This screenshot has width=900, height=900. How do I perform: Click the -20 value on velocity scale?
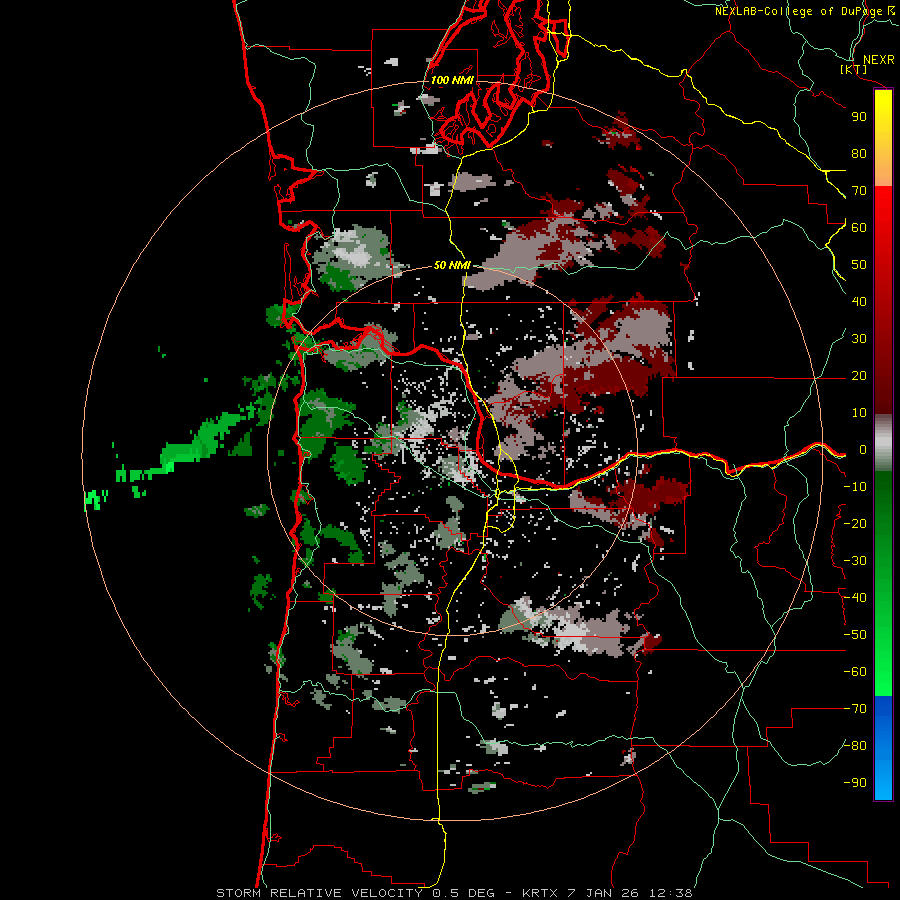tap(855, 524)
